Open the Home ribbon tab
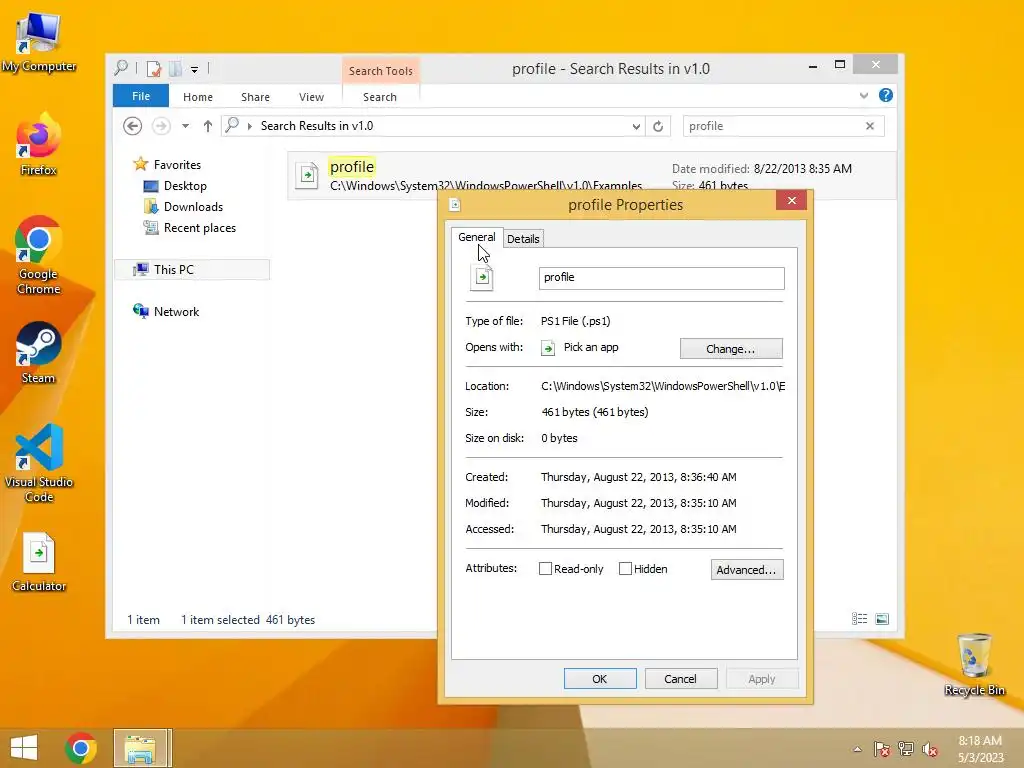This screenshot has height=768, width=1024. (x=198, y=97)
